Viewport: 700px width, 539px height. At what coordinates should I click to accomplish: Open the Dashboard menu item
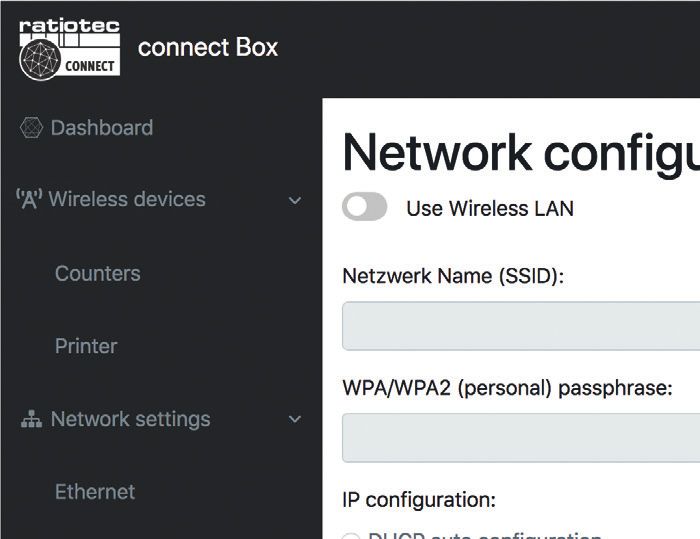point(102,128)
